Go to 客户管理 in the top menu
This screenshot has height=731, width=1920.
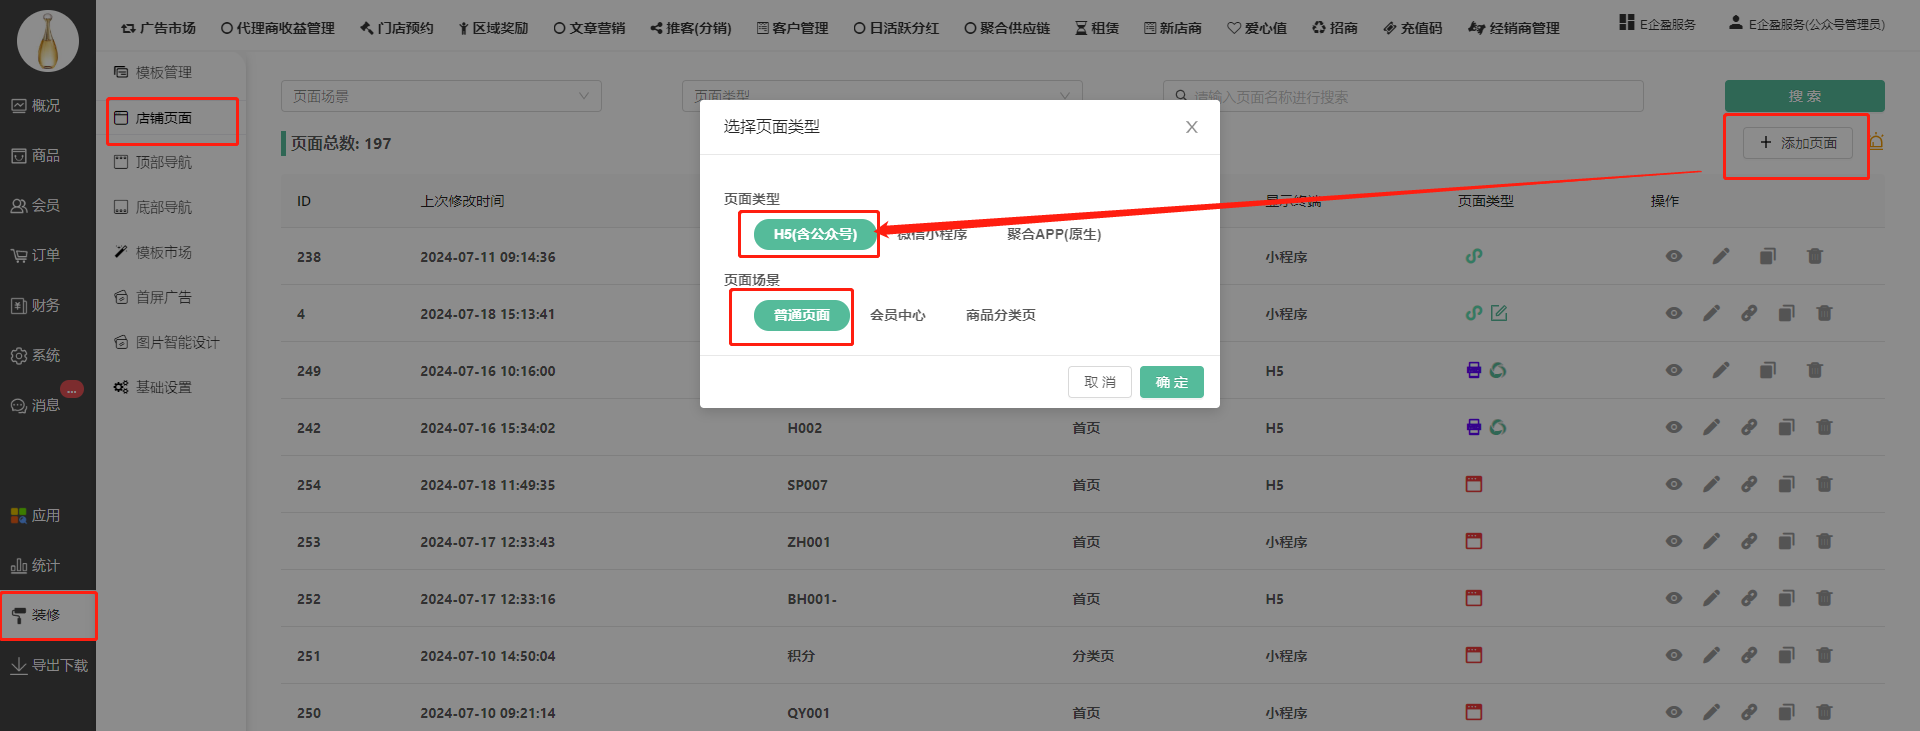[792, 28]
